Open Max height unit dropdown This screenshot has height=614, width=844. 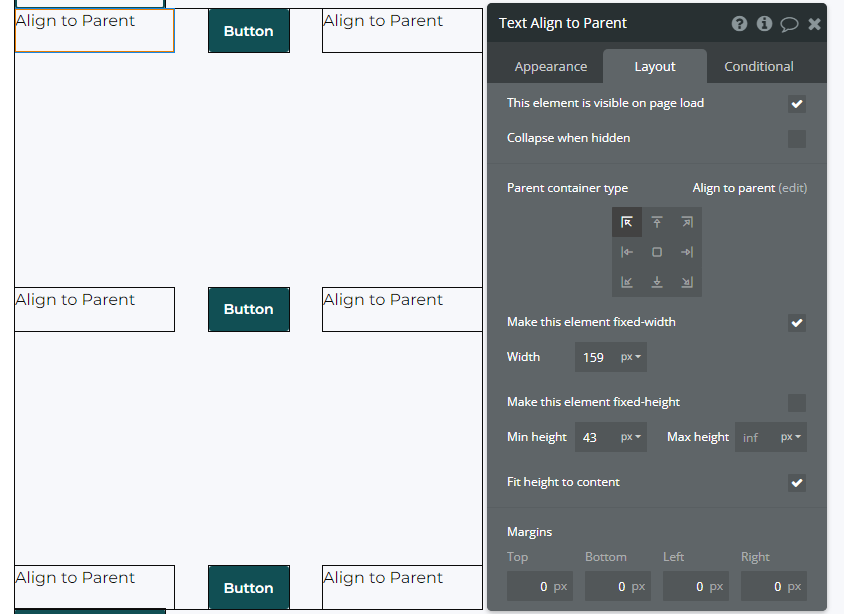[x=791, y=437]
